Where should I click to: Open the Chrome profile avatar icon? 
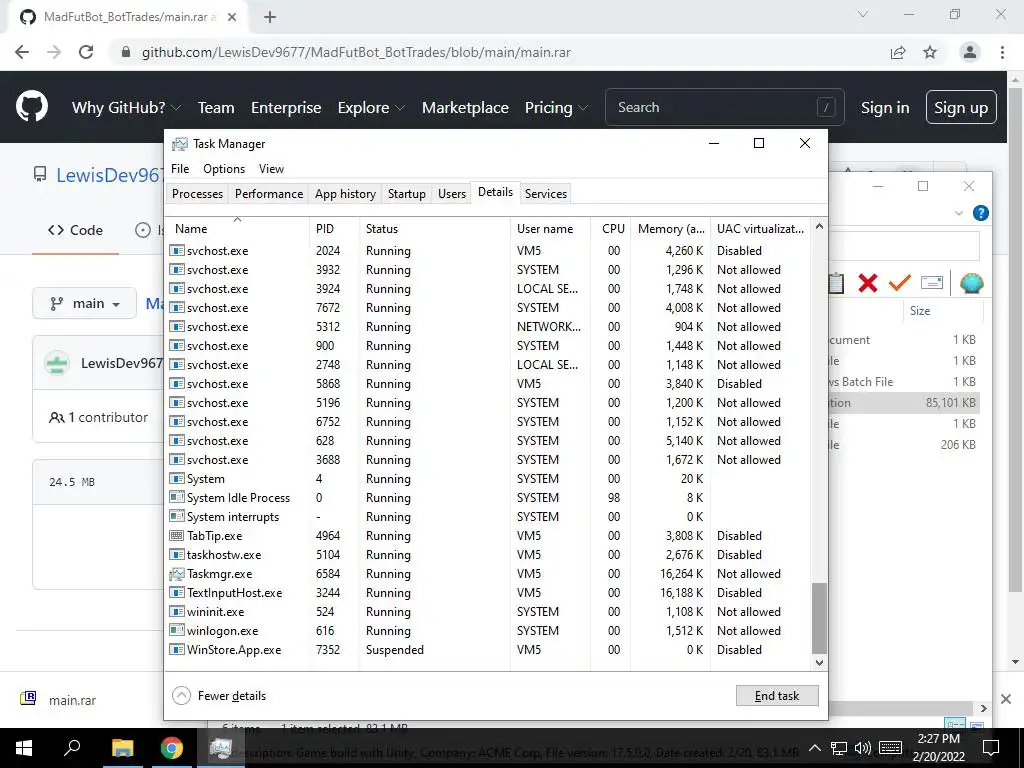point(969,52)
